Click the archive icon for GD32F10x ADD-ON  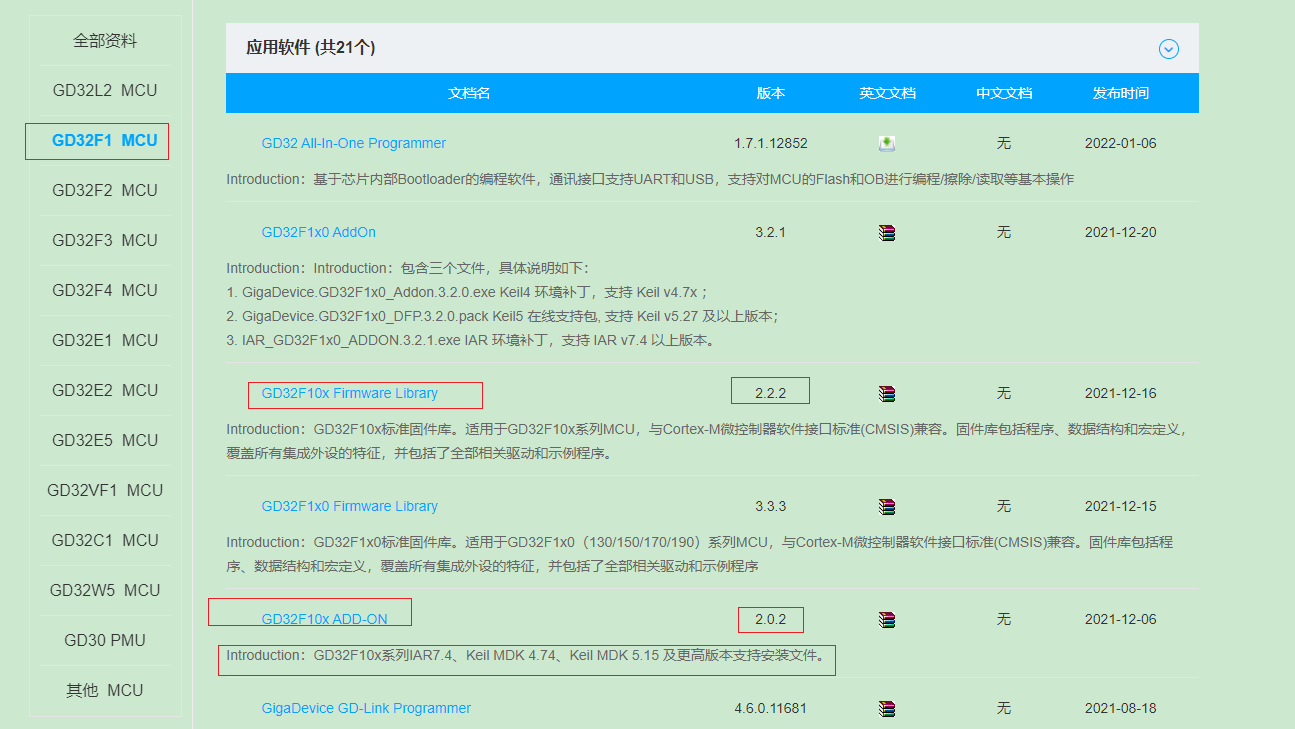pyautogui.click(x=887, y=619)
